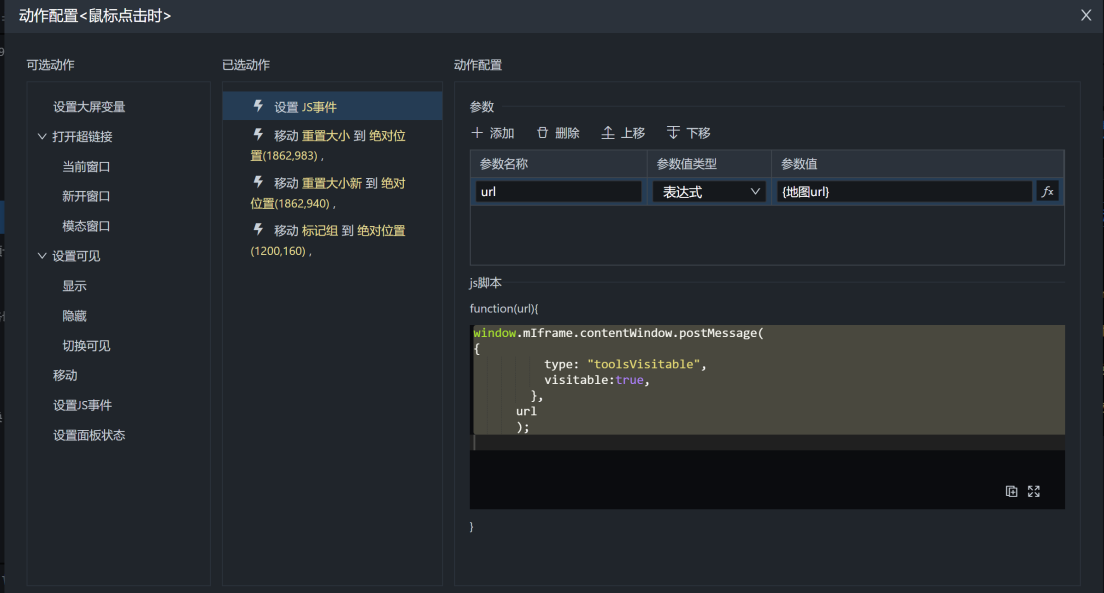This screenshot has width=1104, height=593.
Task: Select the 移动 标记组 action entry
Action: [x=332, y=240]
